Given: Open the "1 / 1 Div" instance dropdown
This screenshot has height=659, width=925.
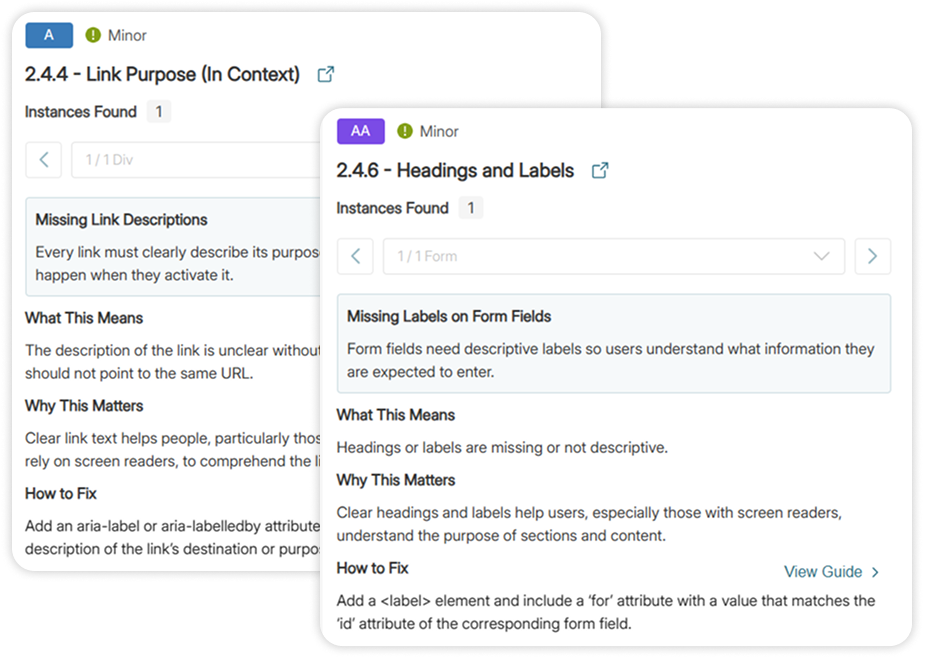Looking at the screenshot, I should (x=195, y=160).
